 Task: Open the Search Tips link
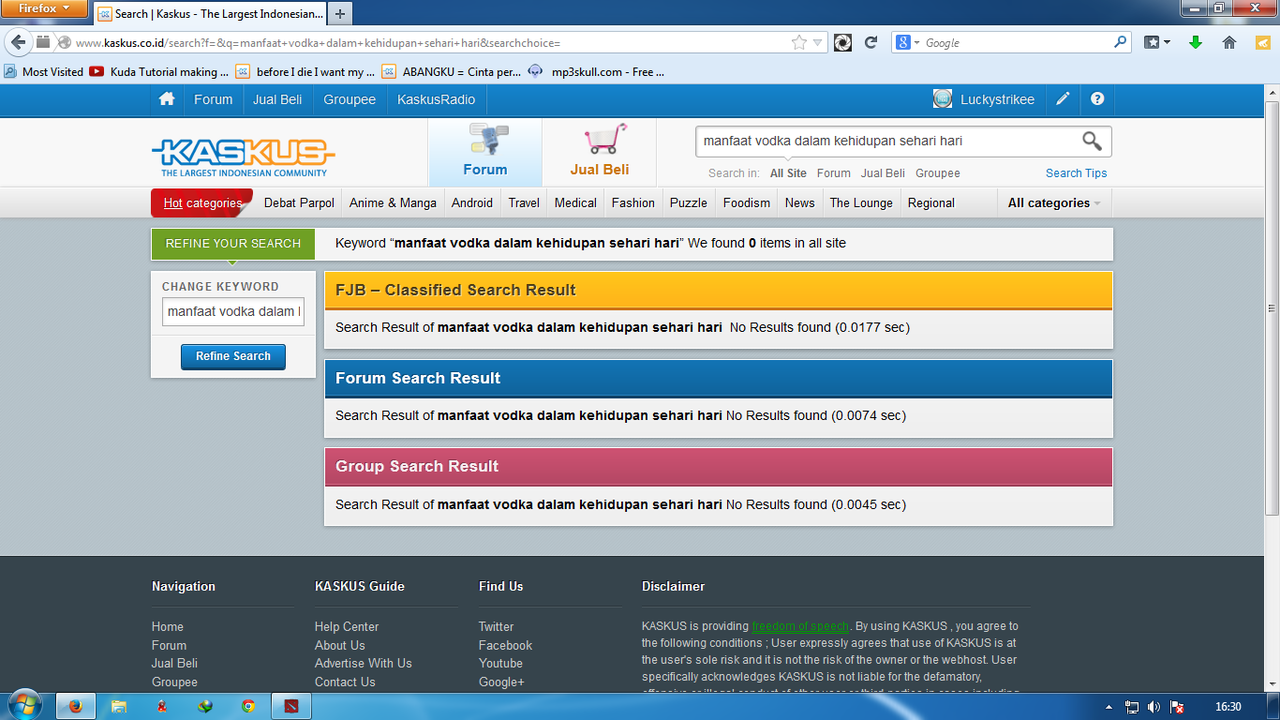tap(1076, 173)
